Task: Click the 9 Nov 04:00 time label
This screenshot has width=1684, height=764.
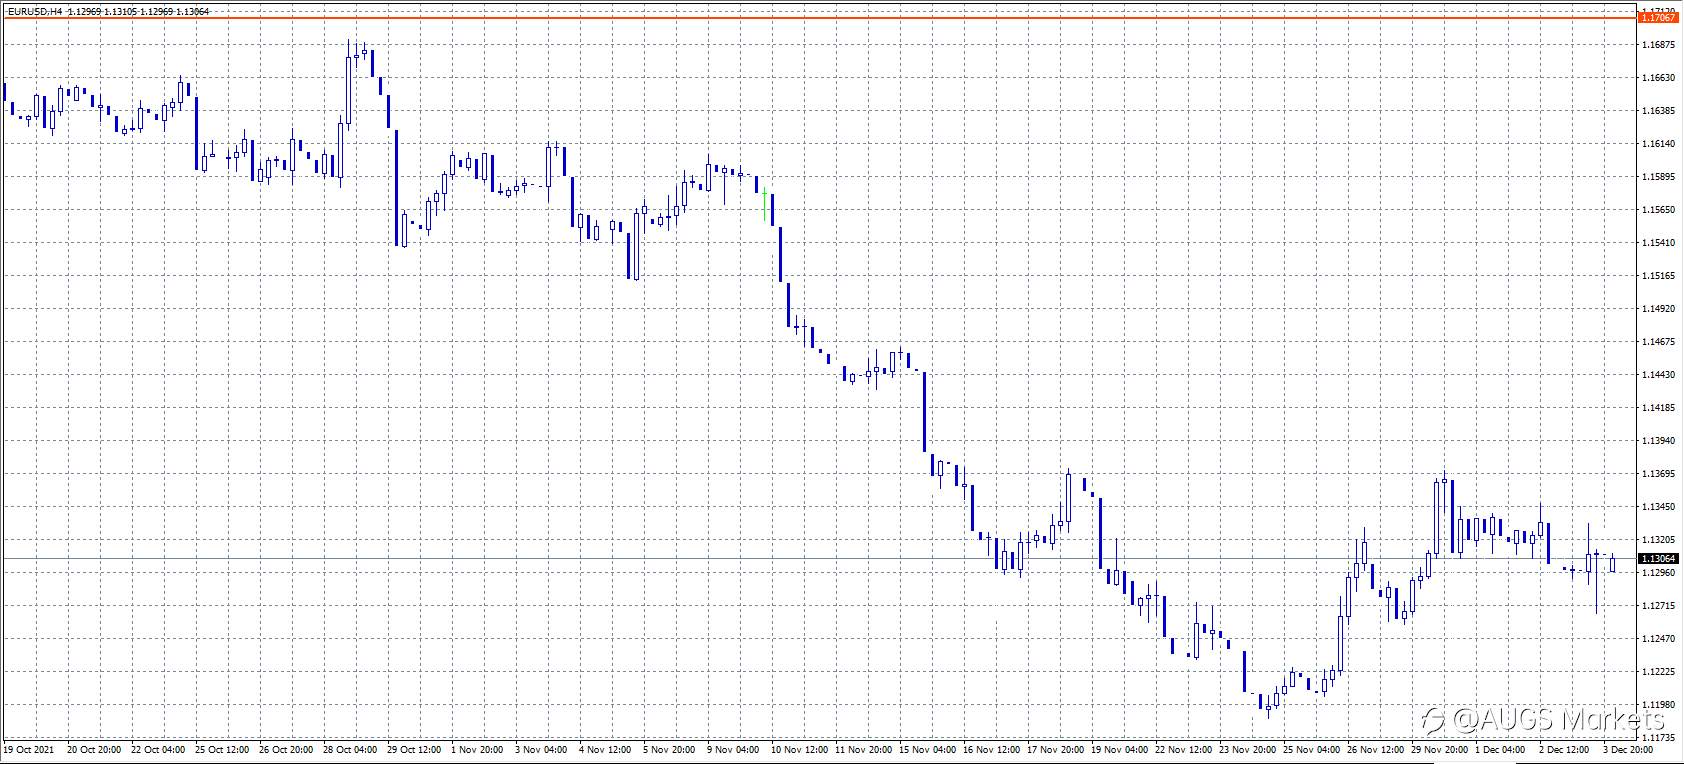Action: pyautogui.click(x=733, y=749)
